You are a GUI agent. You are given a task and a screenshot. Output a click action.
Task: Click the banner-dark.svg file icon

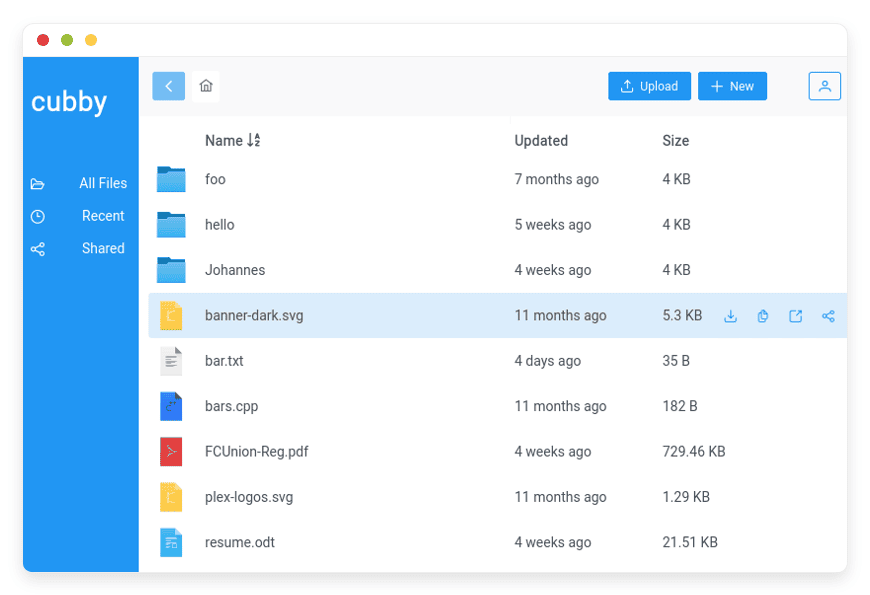pyautogui.click(x=171, y=316)
